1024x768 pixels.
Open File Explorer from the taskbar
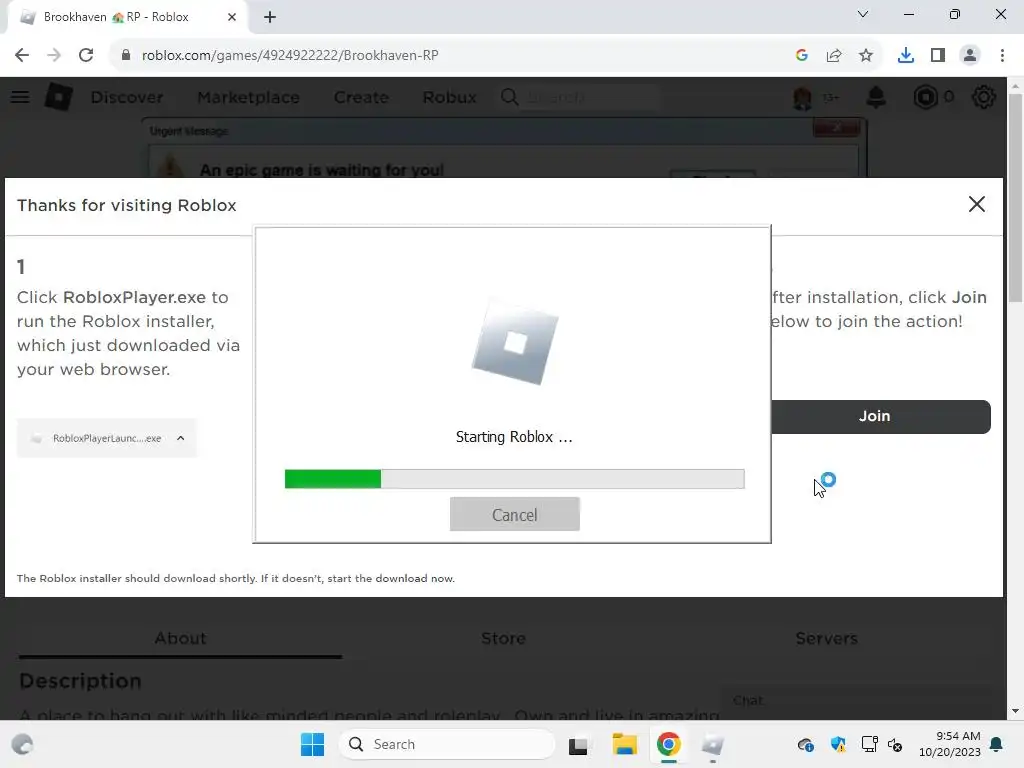pos(624,744)
